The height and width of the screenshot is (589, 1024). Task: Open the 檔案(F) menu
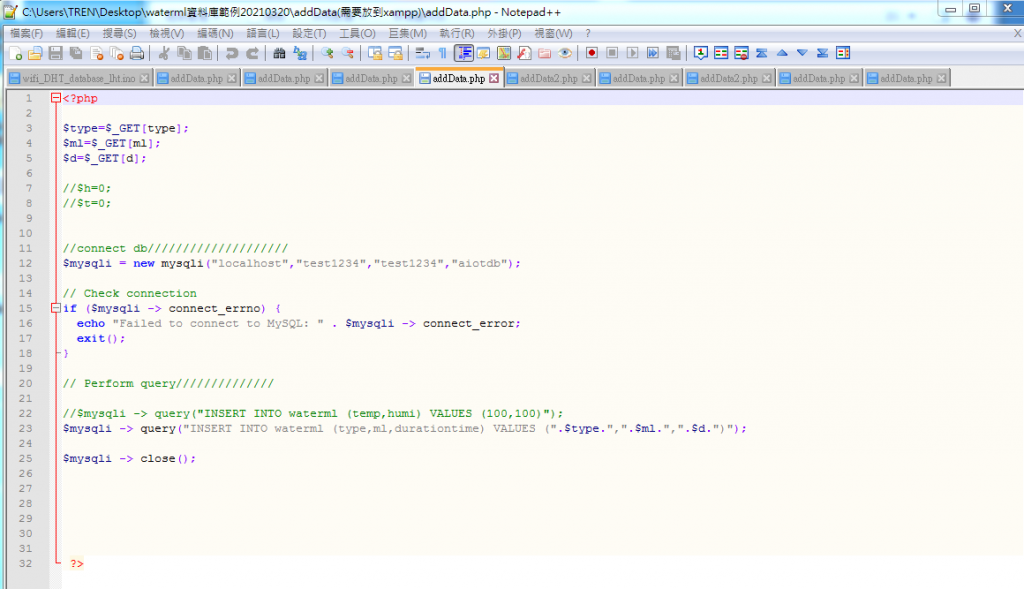tap(26, 33)
